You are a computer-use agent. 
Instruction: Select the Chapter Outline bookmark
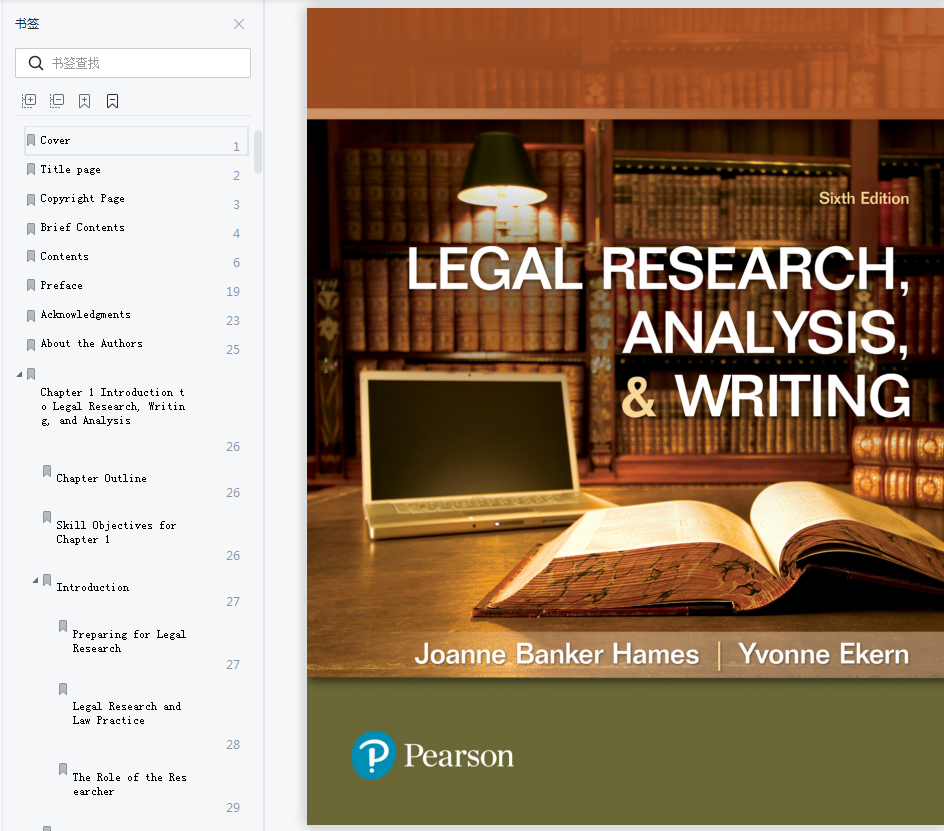101,478
